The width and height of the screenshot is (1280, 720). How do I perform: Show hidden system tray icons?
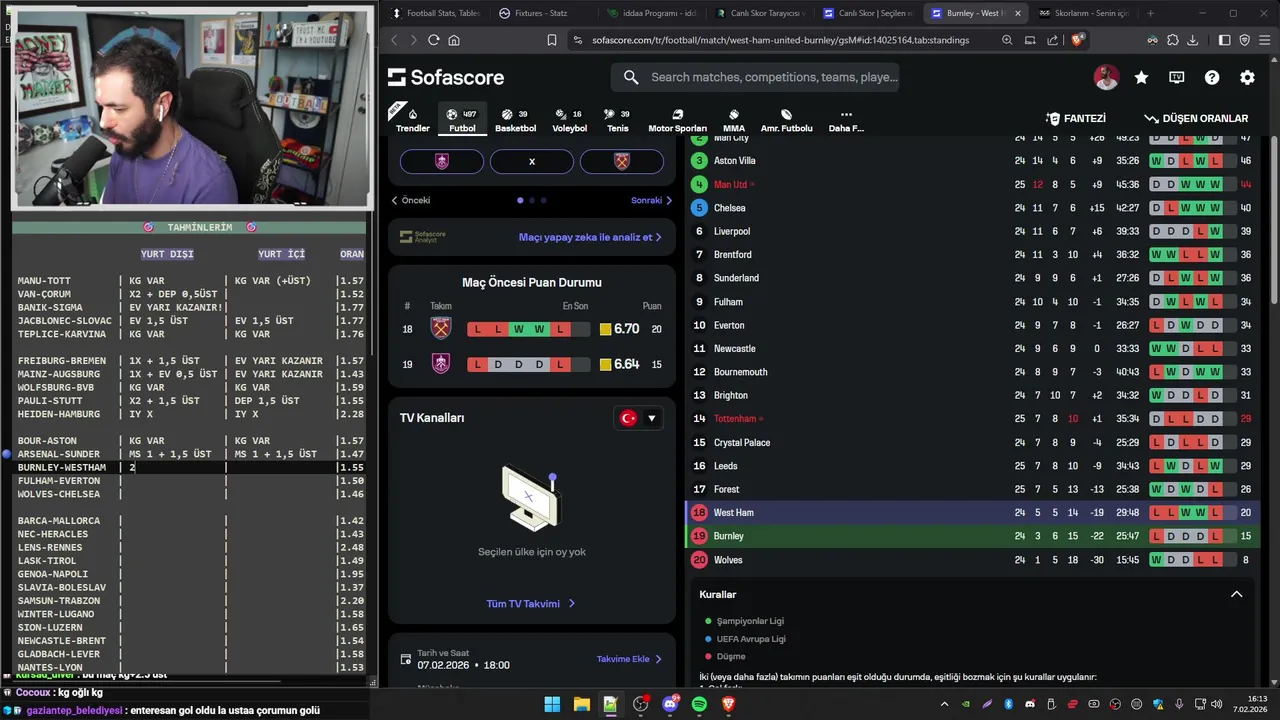pyautogui.click(x=944, y=704)
